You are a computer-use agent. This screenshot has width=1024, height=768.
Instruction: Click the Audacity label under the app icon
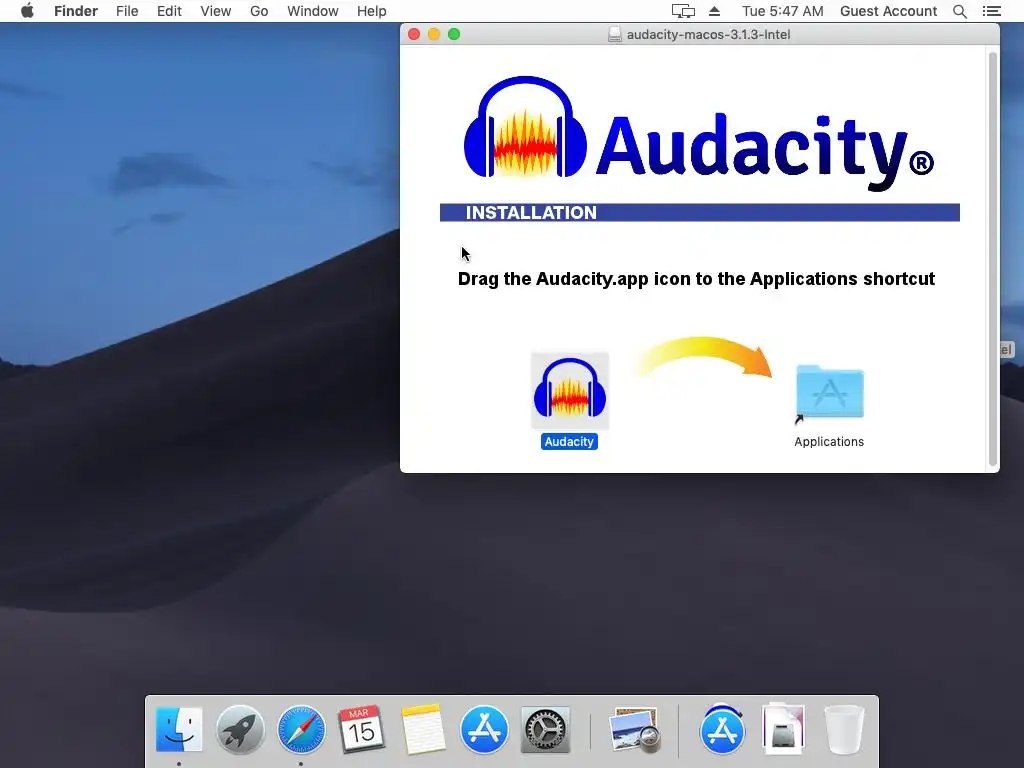point(569,441)
